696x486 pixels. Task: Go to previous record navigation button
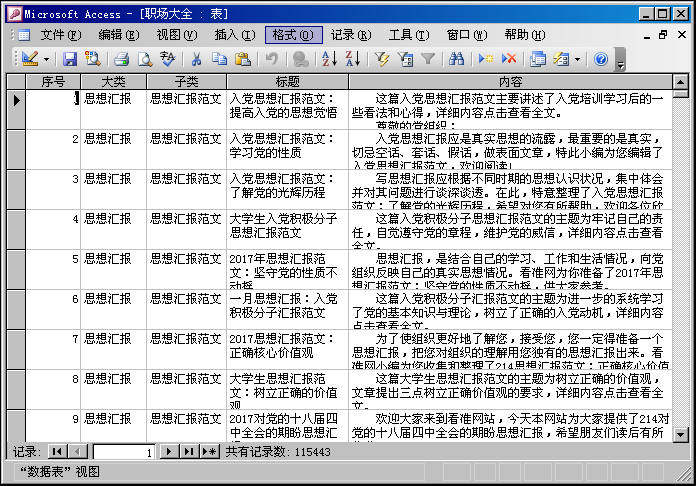point(78,452)
